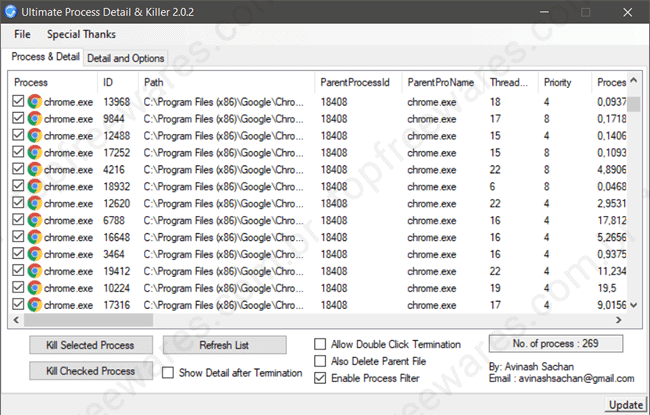
Task: Sort by the Process column header
Action: point(53,83)
